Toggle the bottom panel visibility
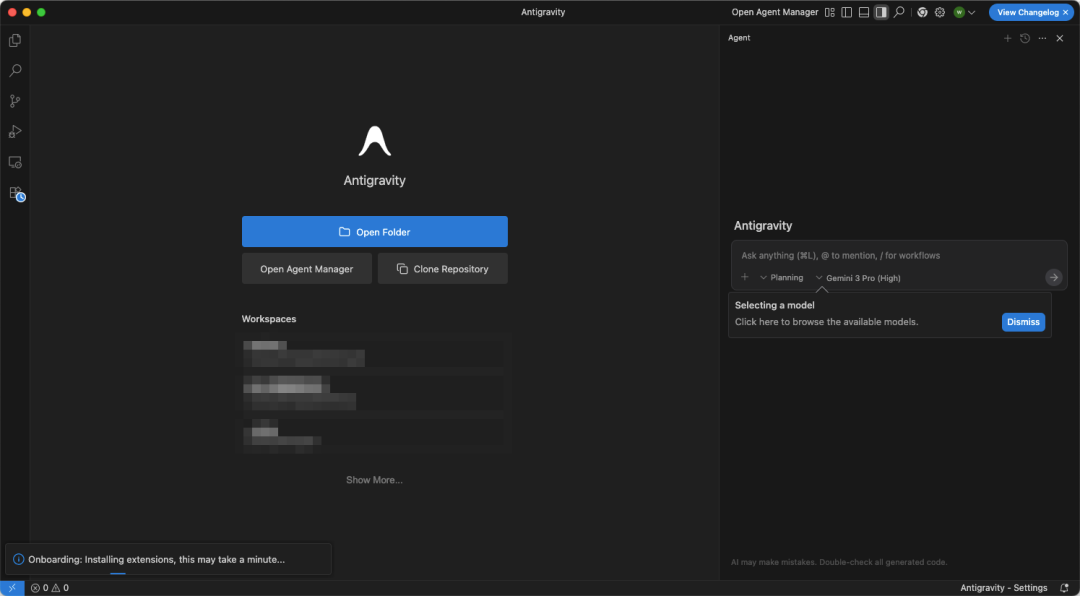 (863, 12)
